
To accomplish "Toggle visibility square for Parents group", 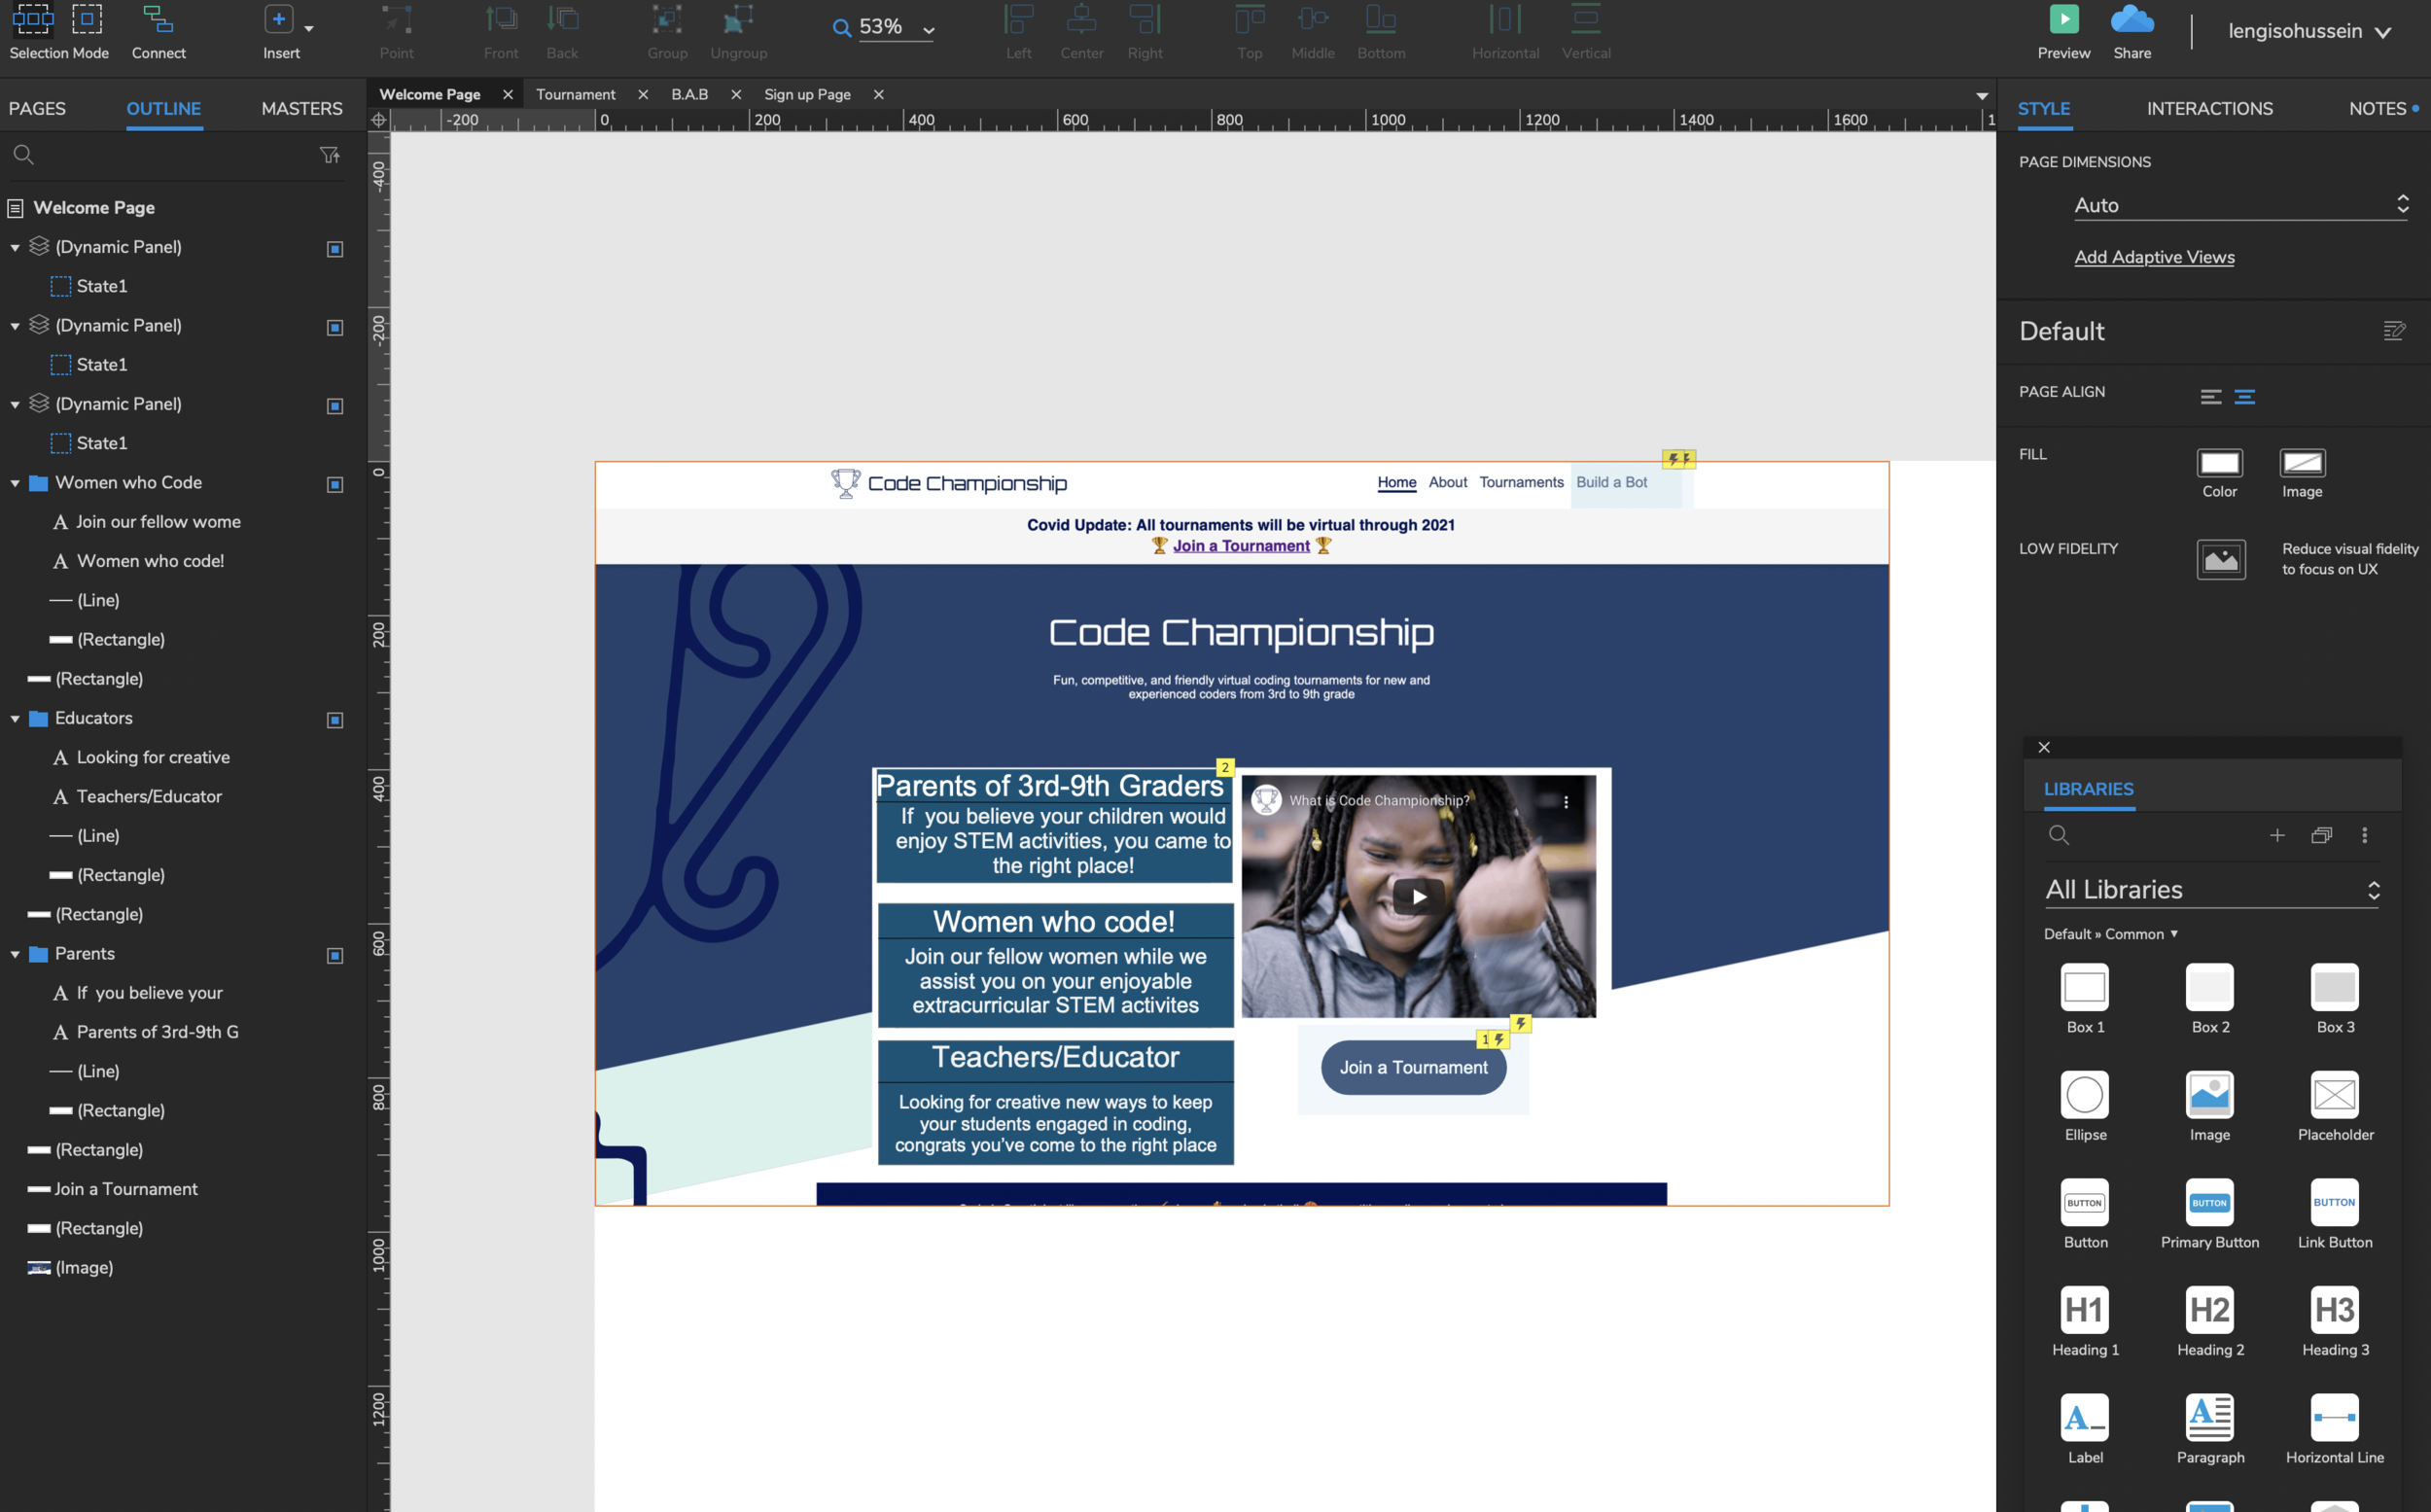I will pos(335,955).
